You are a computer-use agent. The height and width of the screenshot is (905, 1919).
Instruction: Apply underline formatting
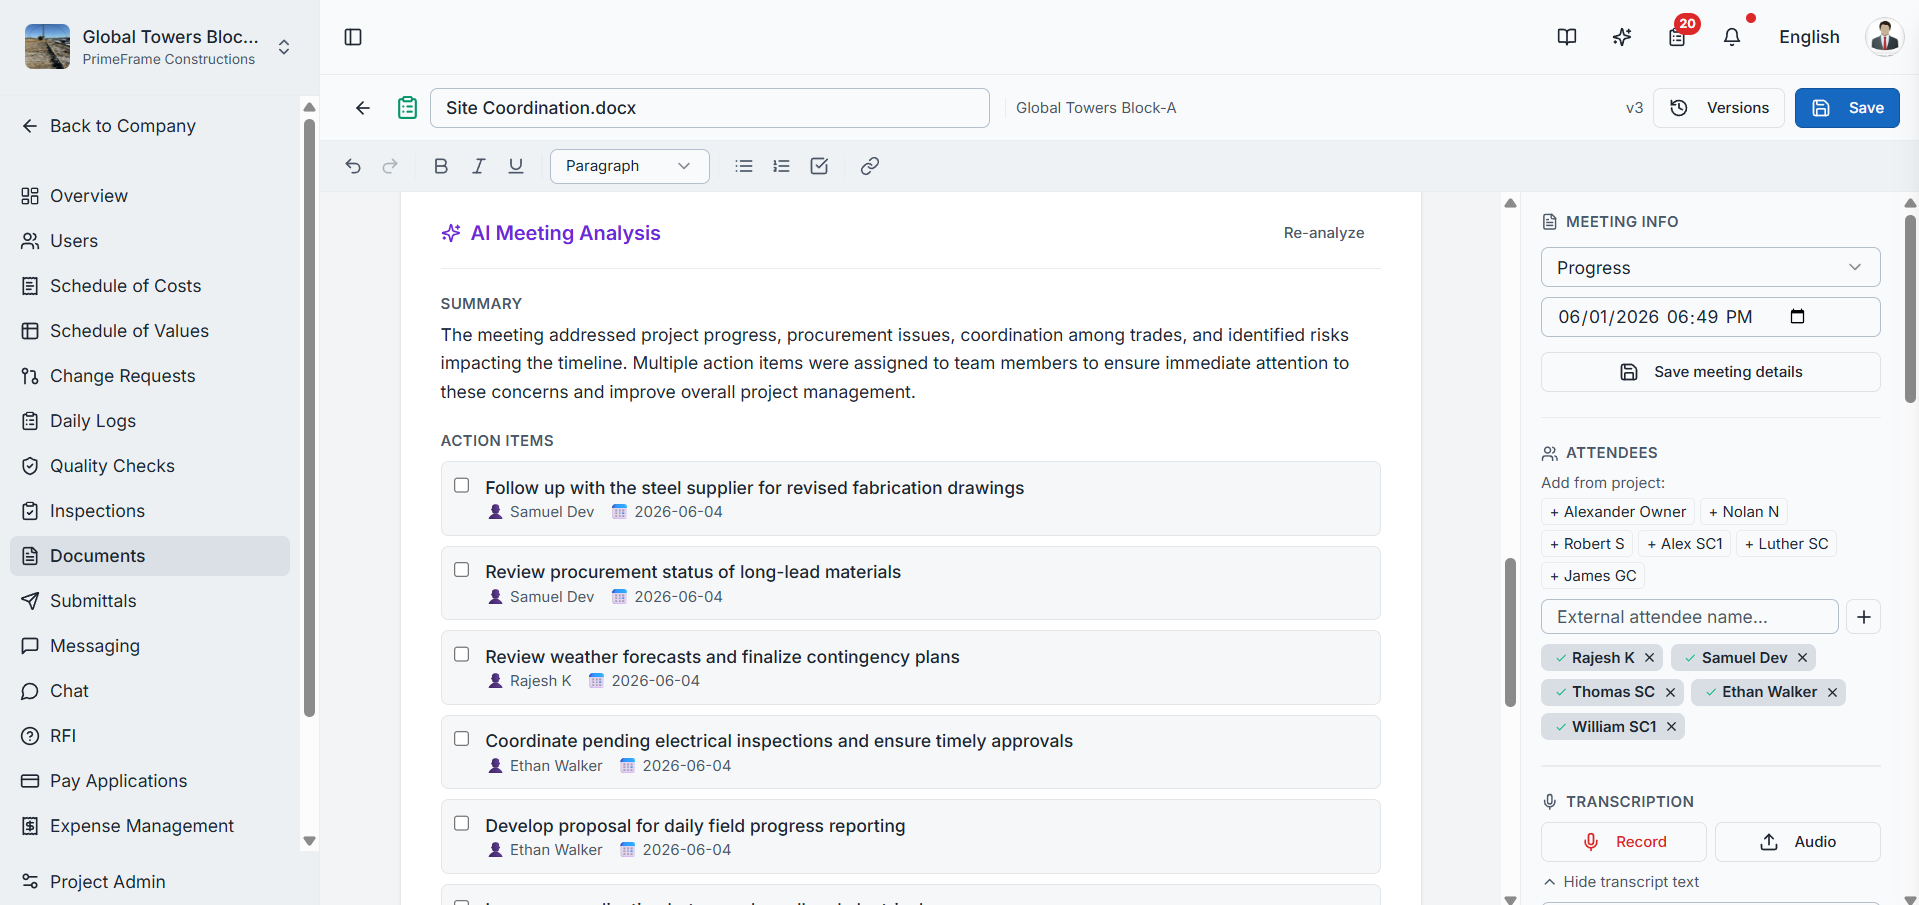tap(516, 166)
